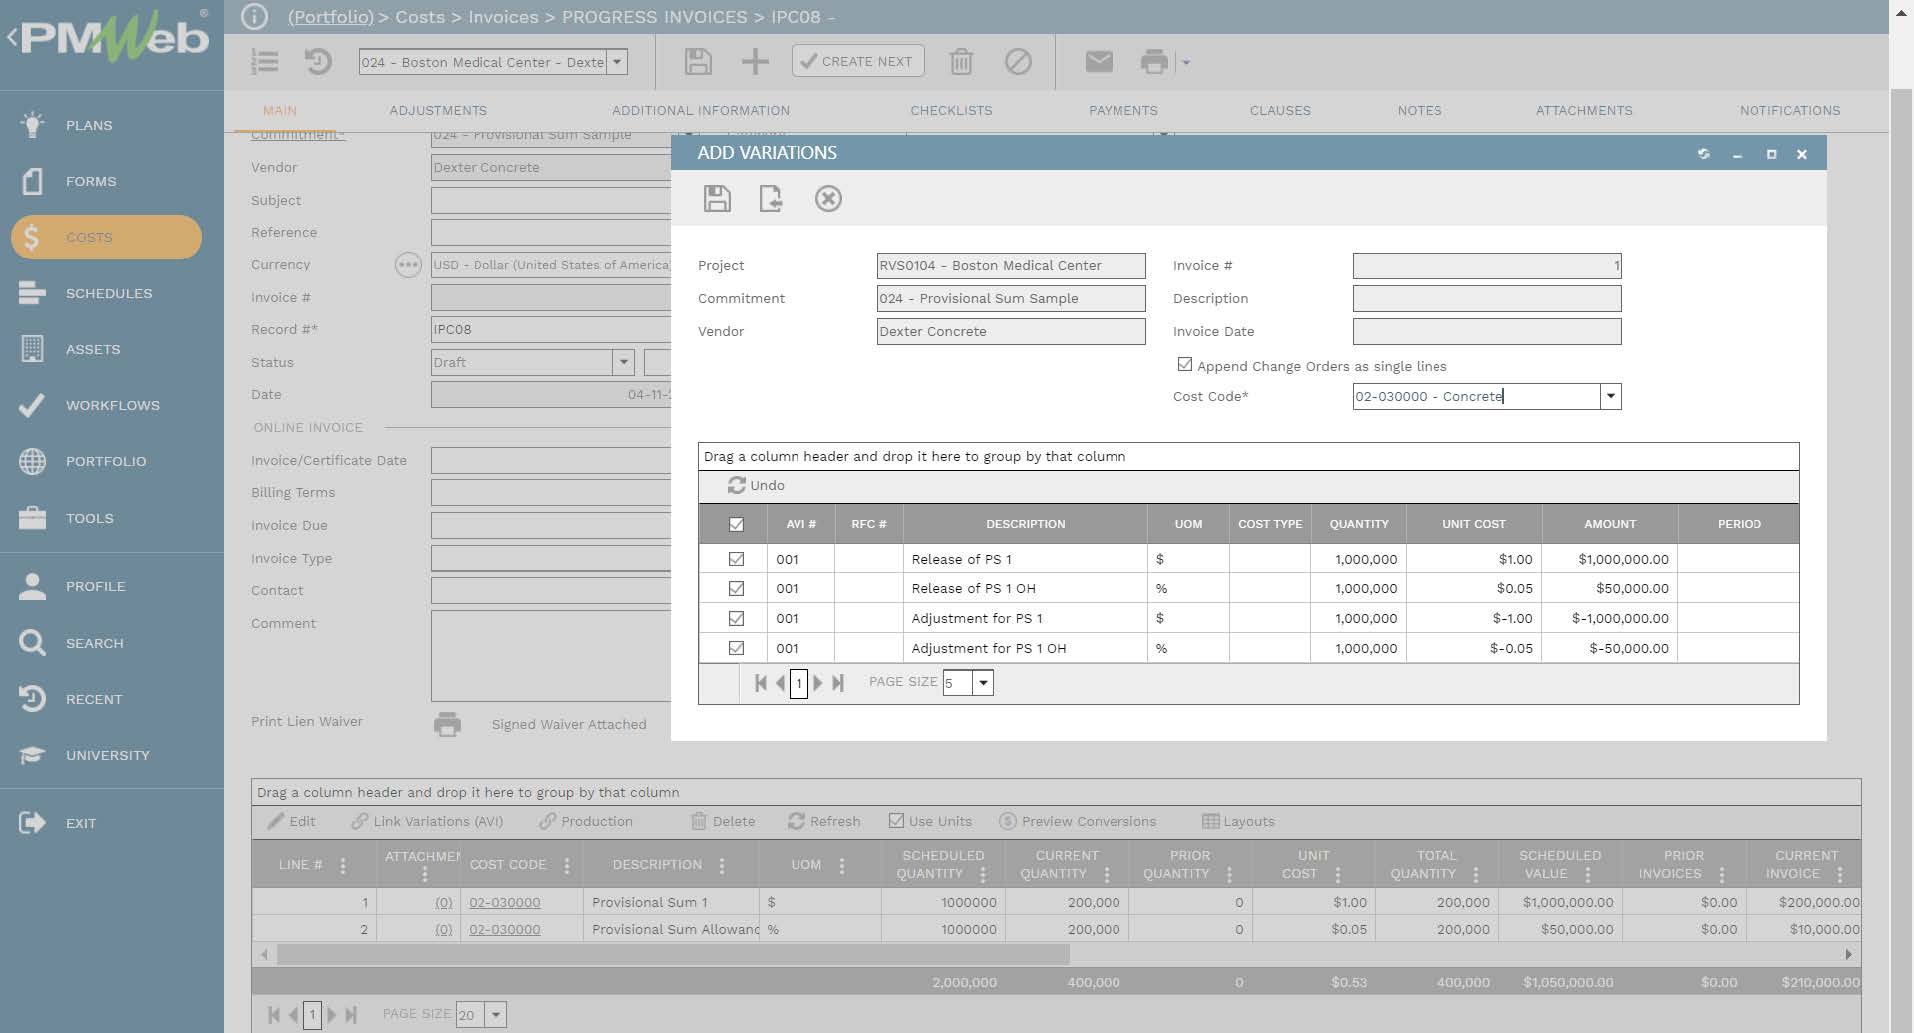Click the horizontal scrollbar of invoice grid

pos(673,955)
